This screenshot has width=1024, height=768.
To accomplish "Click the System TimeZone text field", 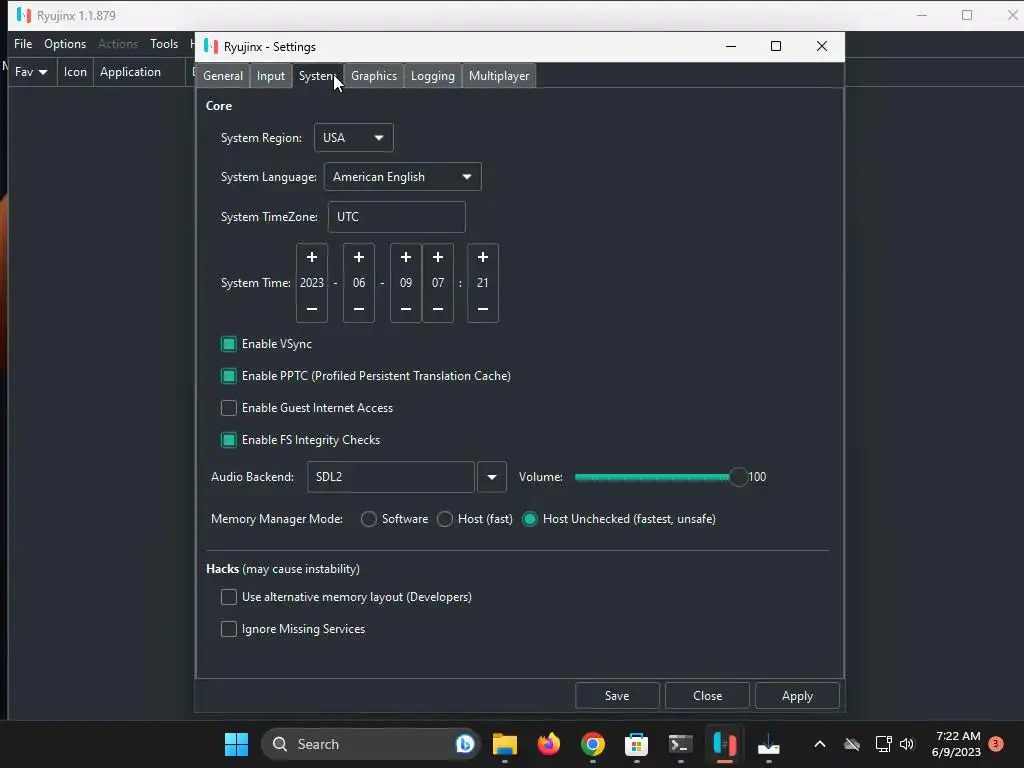I will 396,217.
